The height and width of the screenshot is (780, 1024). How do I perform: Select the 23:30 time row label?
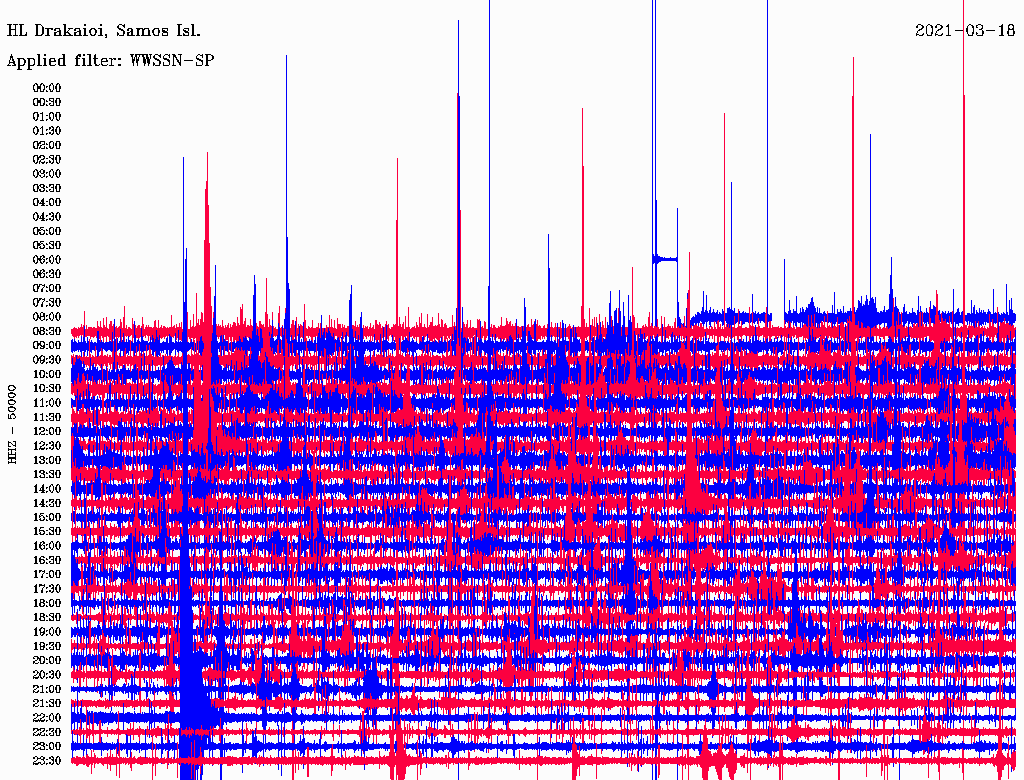click(x=47, y=761)
